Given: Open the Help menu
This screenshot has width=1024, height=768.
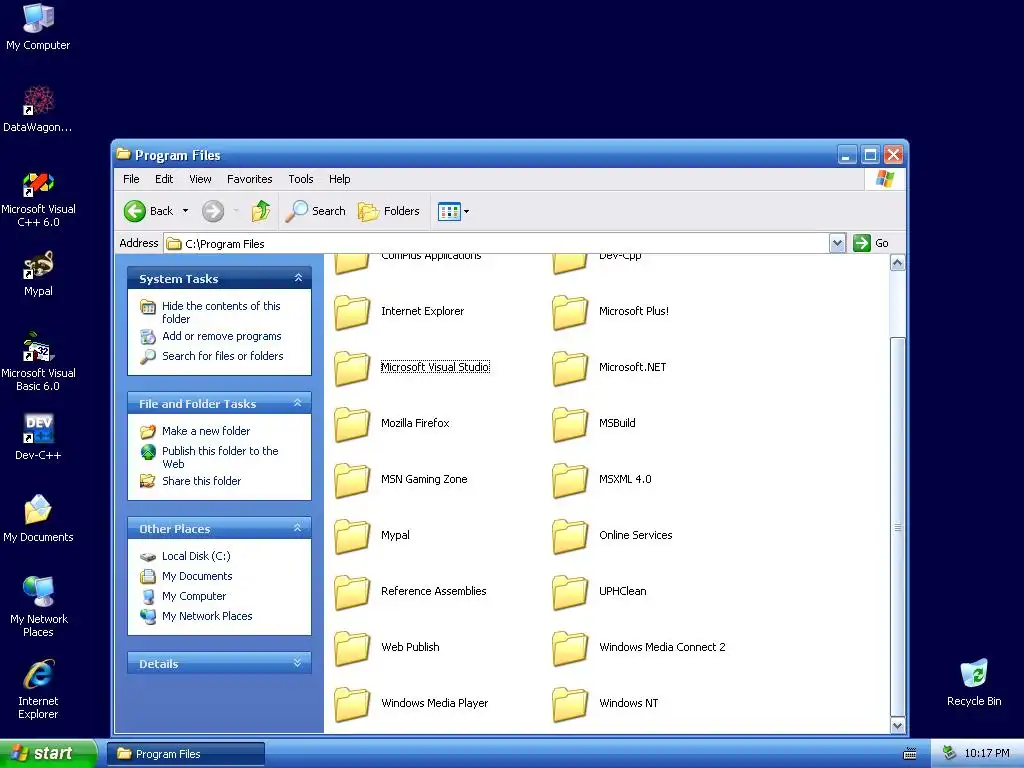Looking at the screenshot, I should 339,179.
